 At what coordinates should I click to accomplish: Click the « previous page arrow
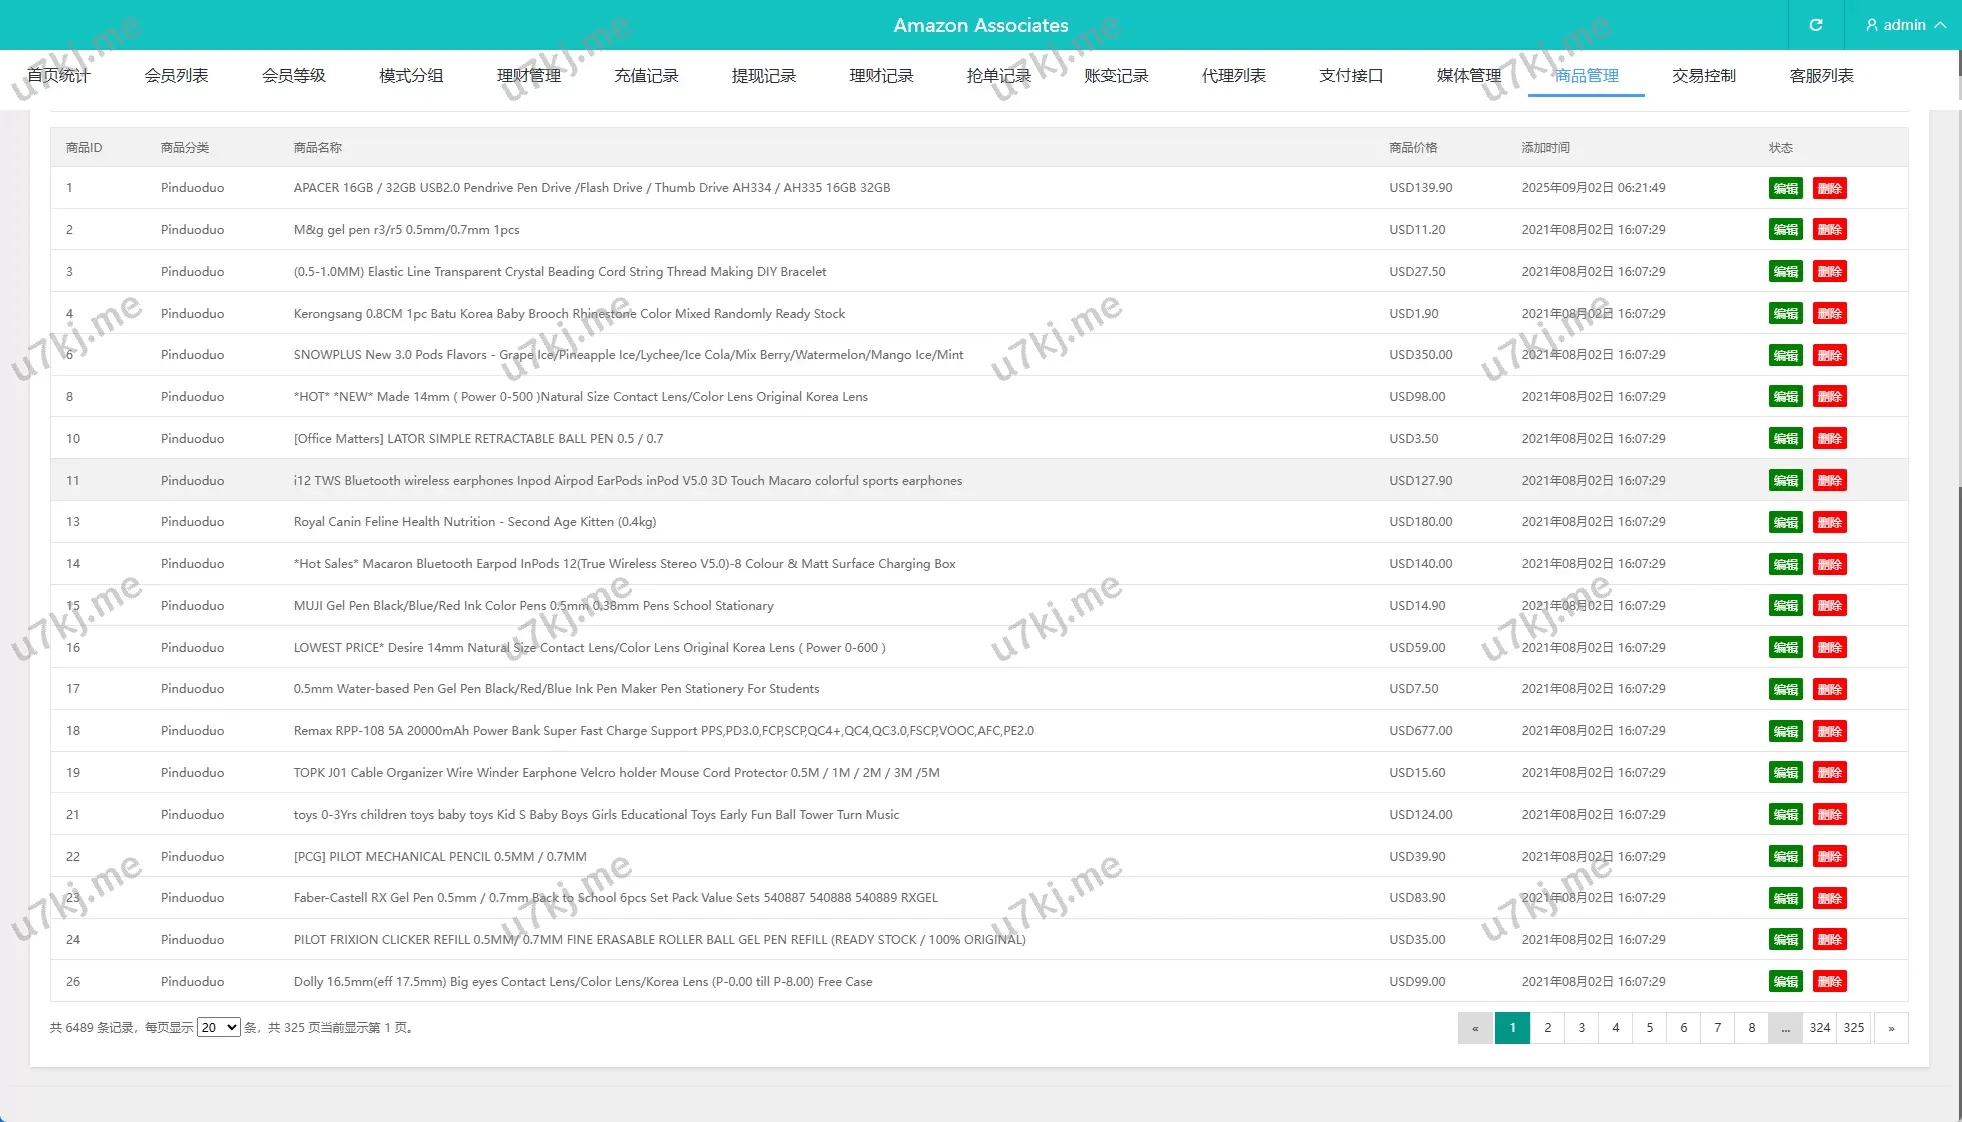(1475, 1028)
